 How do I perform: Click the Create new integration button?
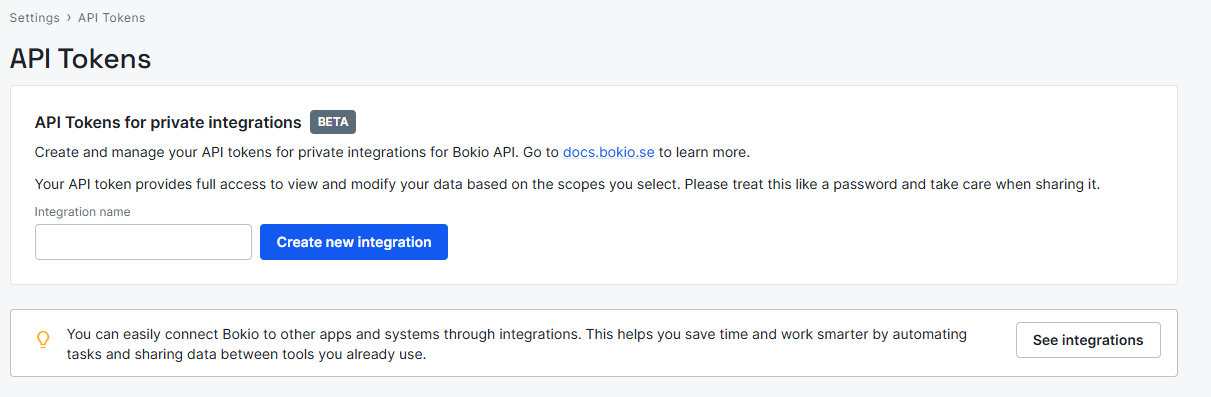coord(354,242)
